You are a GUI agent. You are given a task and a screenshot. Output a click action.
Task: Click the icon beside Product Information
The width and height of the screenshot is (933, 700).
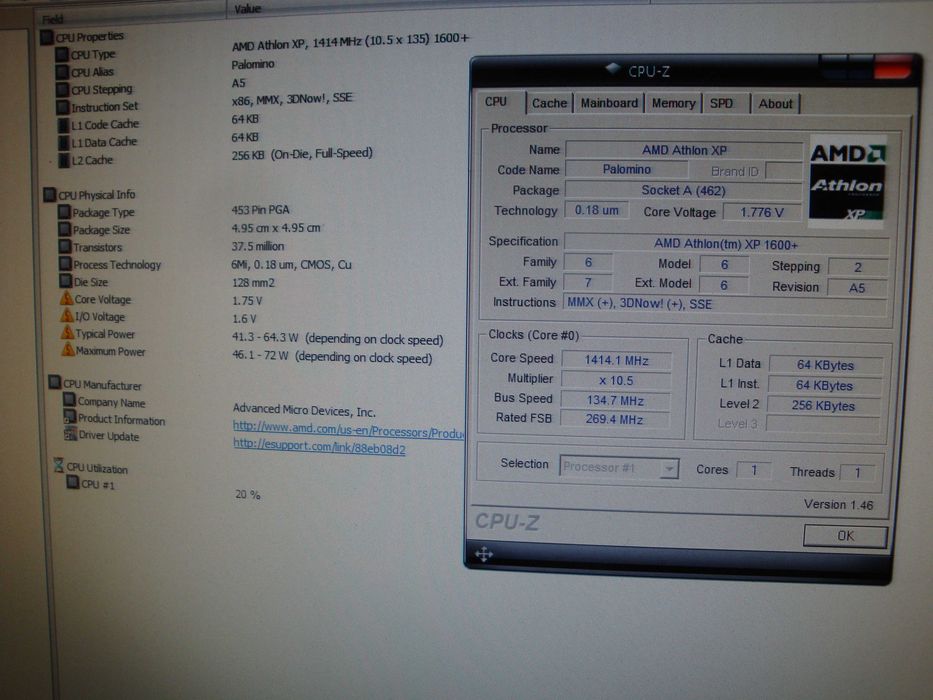pos(70,417)
